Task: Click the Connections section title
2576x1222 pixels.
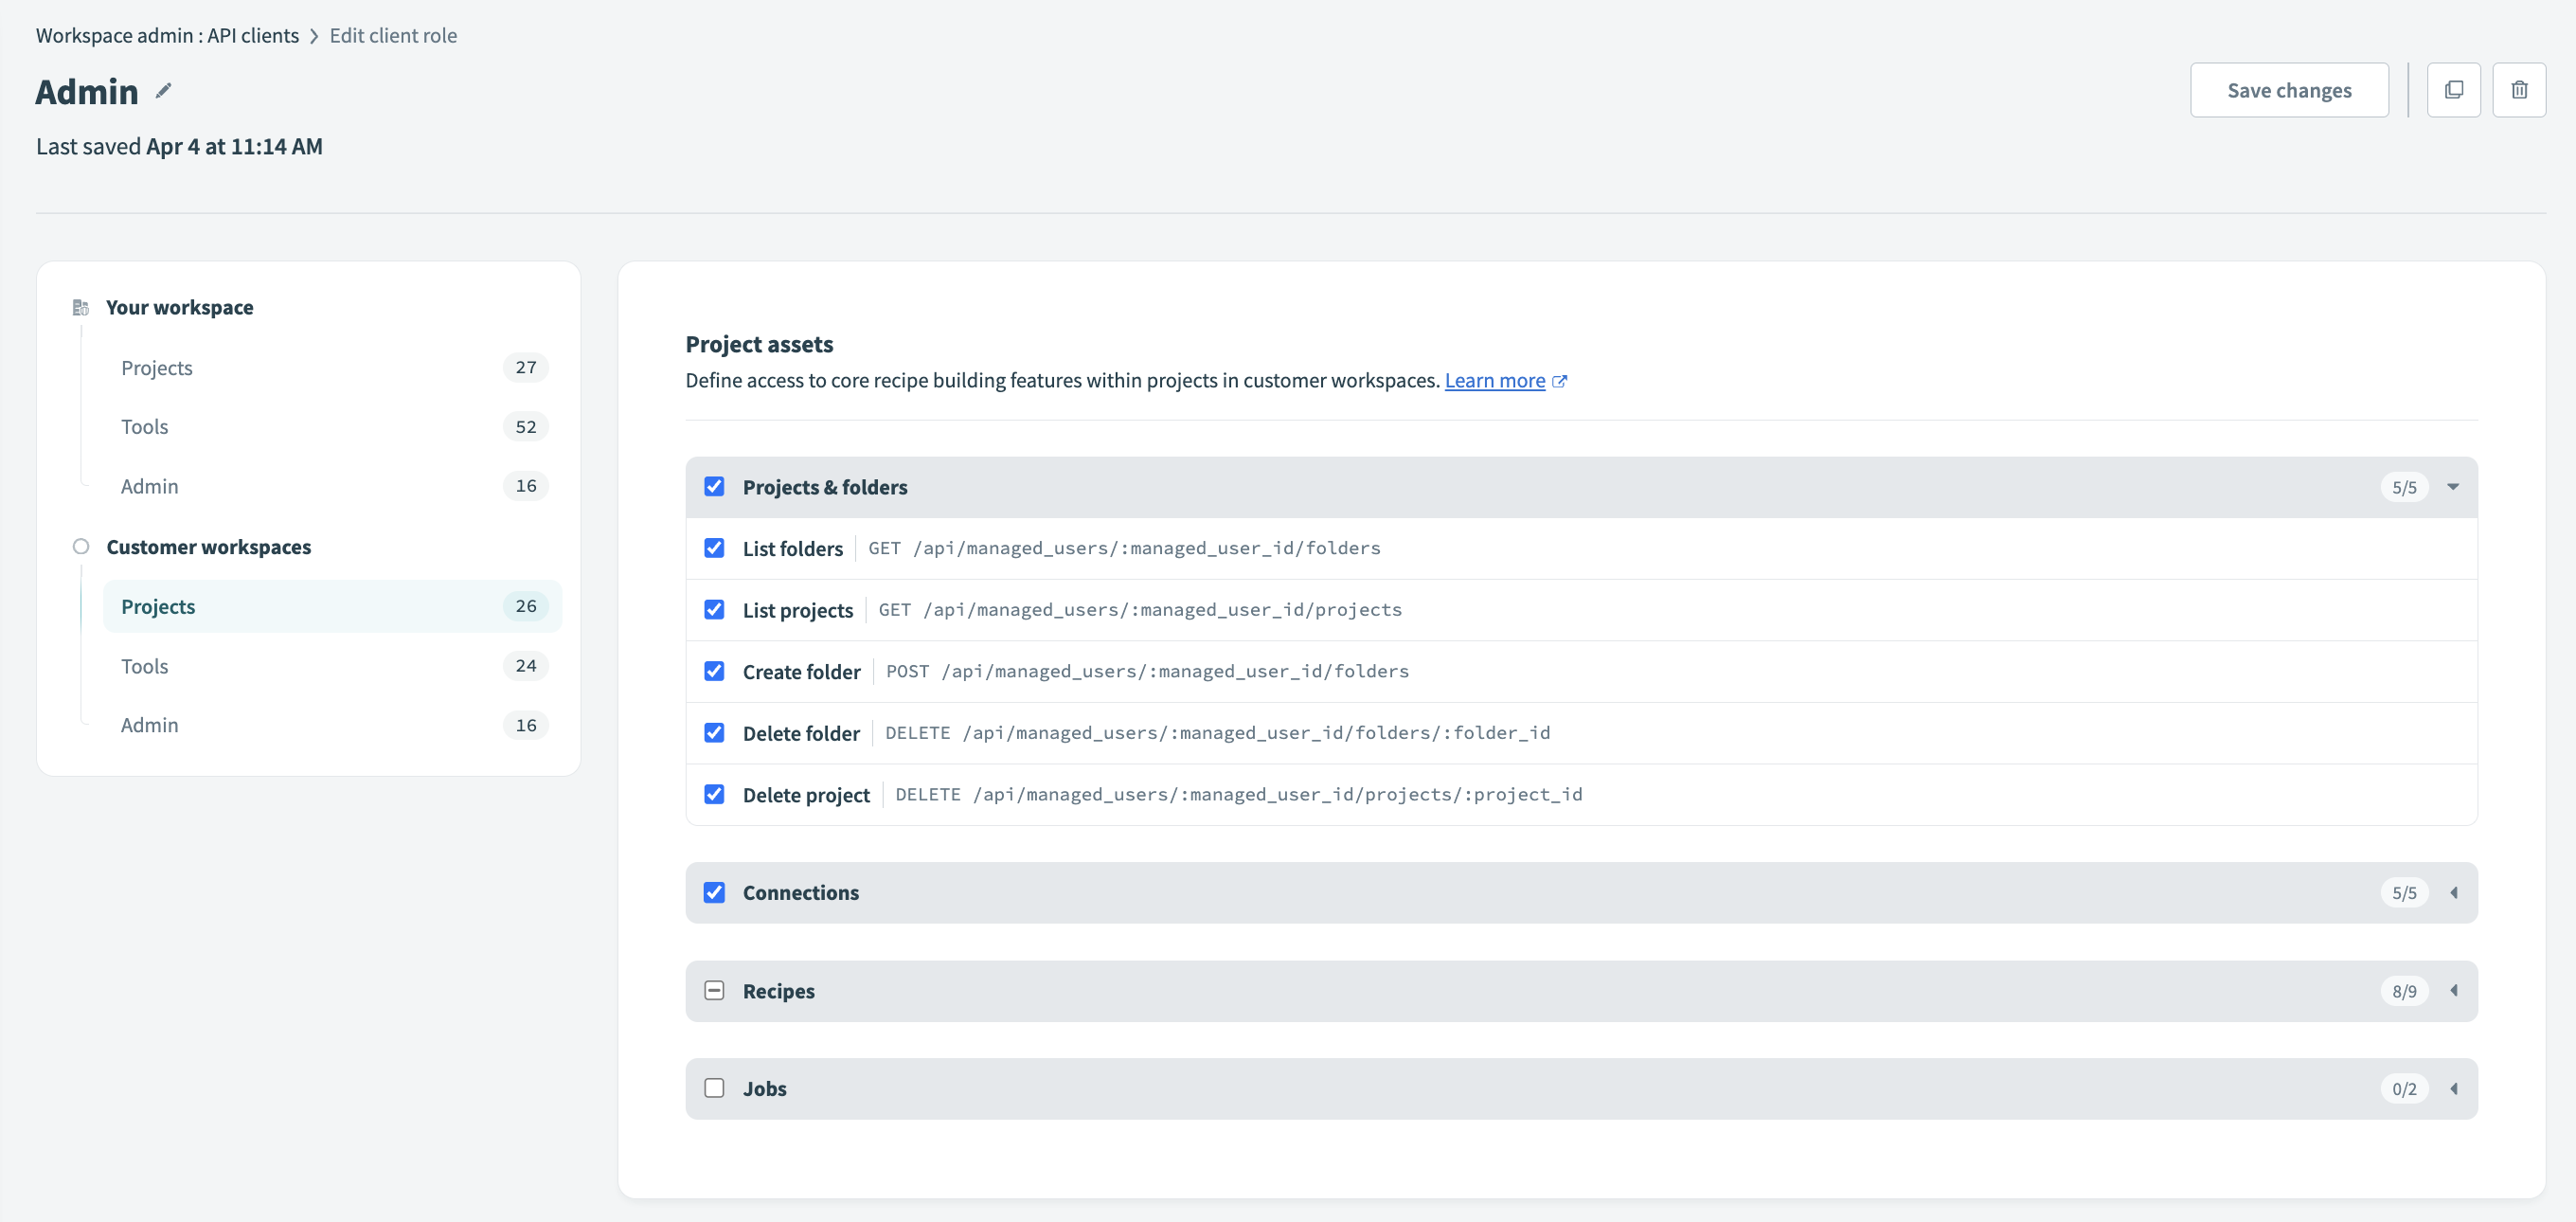Action: click(x=801, y=892)
